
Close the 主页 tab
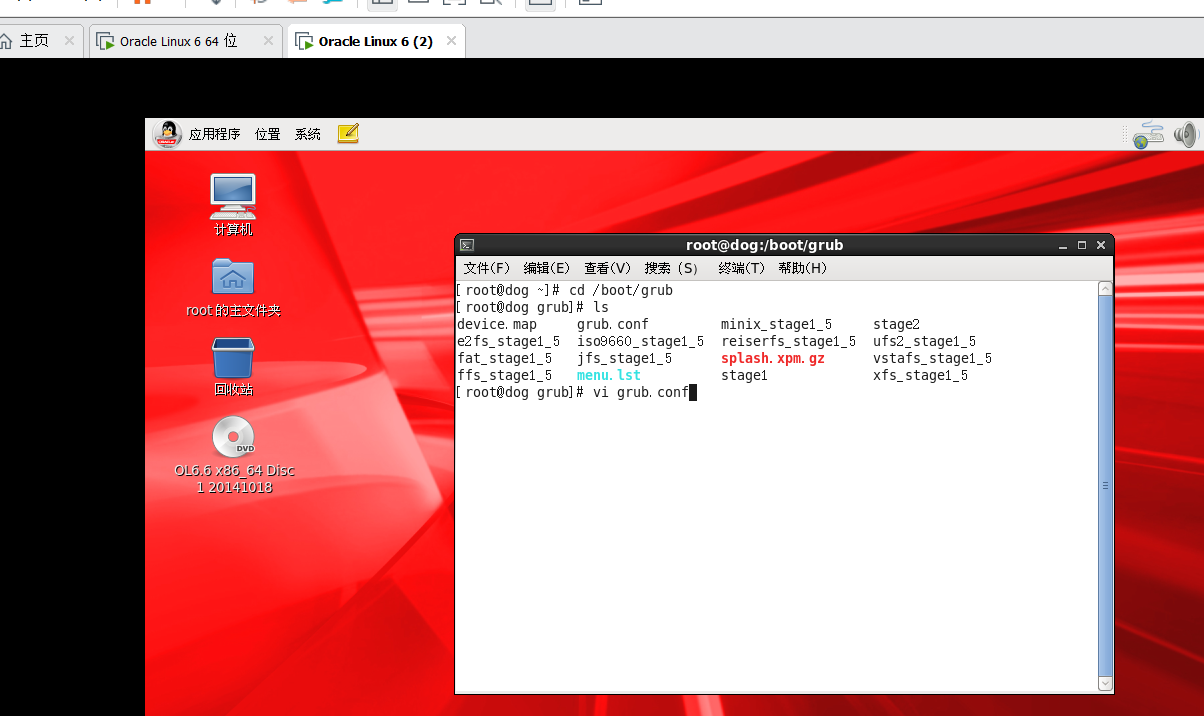coord(69,41)
